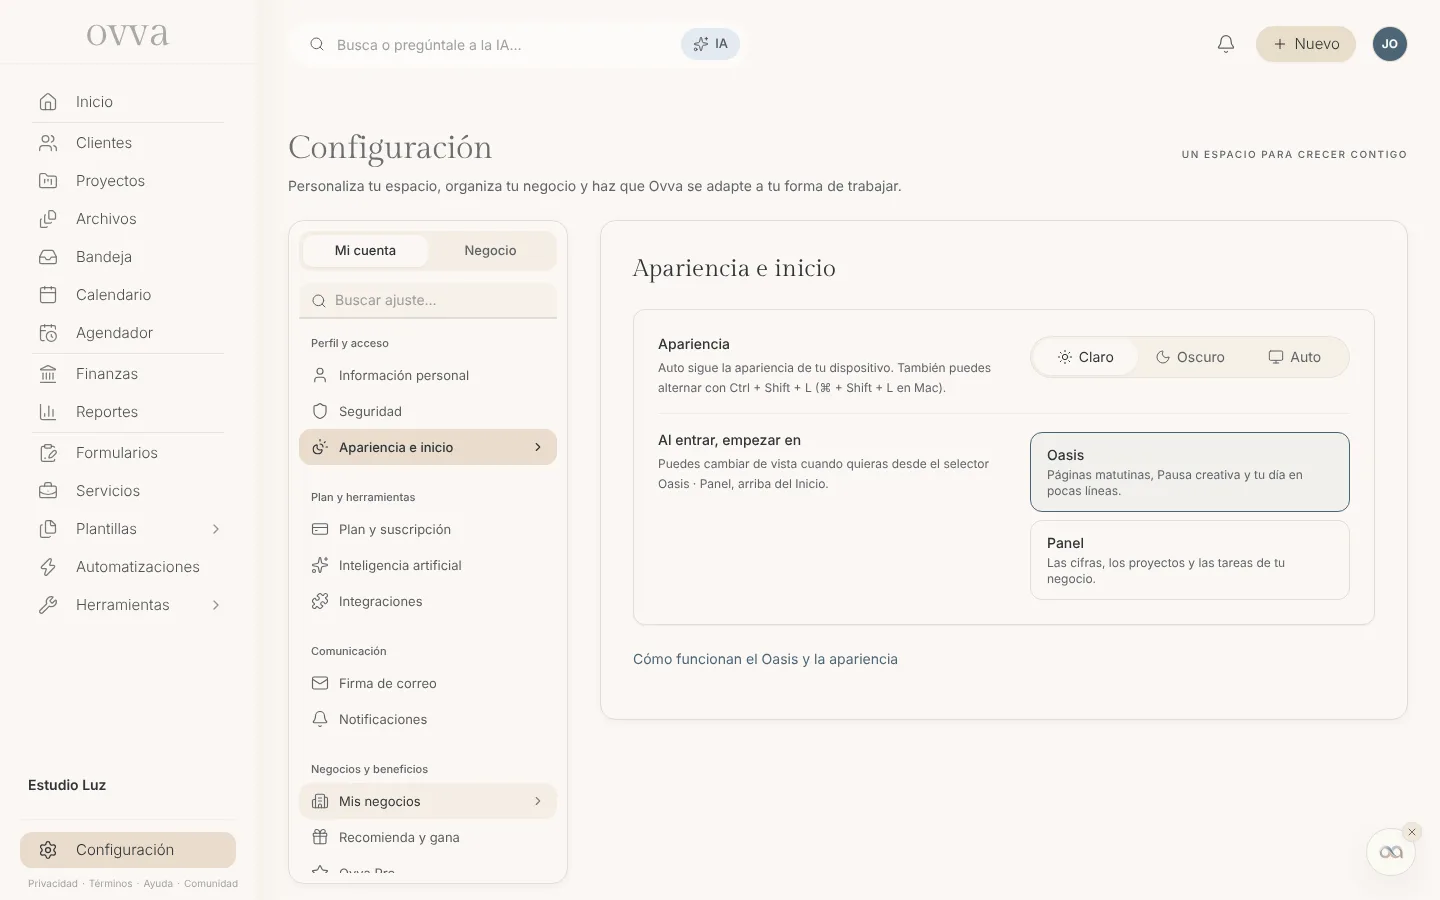Open Bandeja inbox
The width and height of the screenshot is (1440, 900).
click(128, 257)
